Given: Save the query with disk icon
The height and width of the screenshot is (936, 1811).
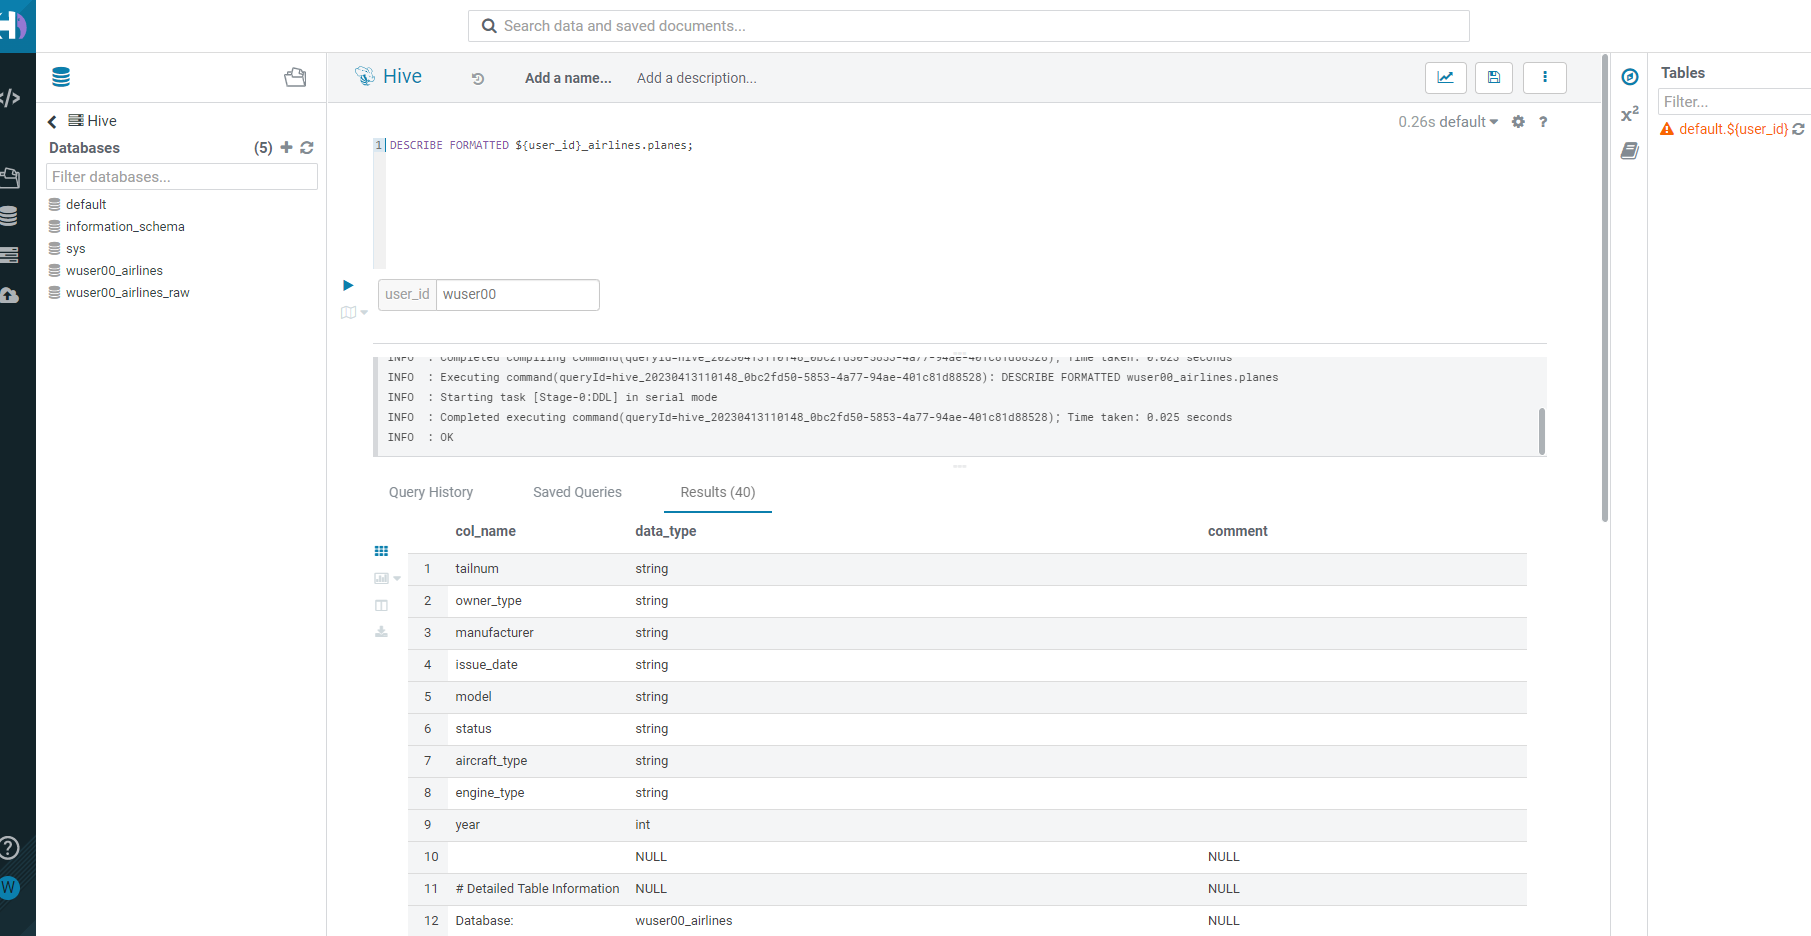Looking at the screenshot, I should pos(1494,77).
